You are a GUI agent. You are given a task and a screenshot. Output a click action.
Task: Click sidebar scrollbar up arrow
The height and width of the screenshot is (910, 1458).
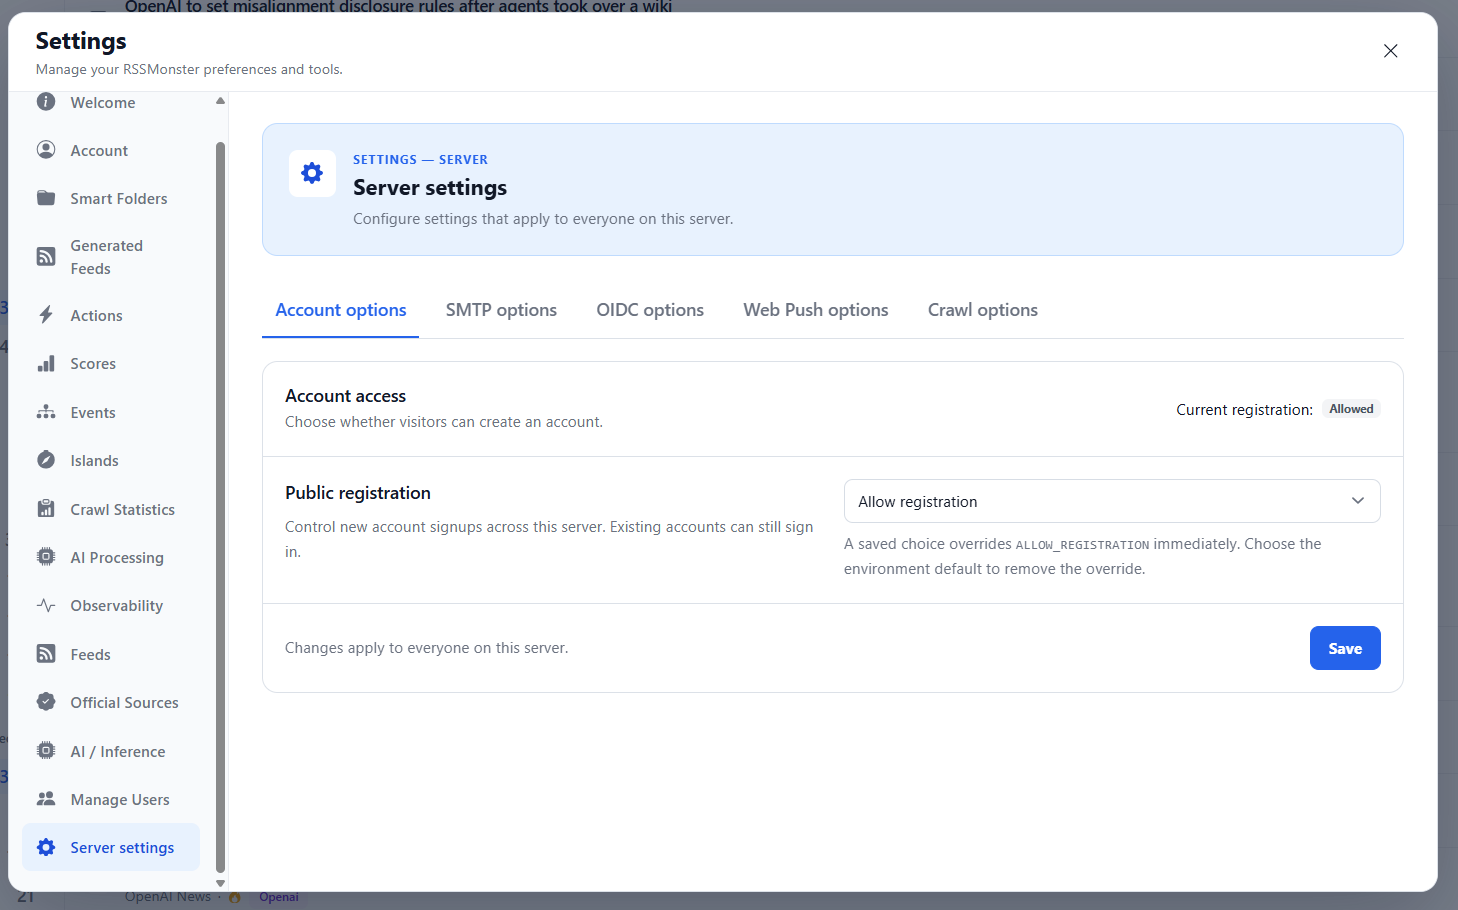coord(220,100)
